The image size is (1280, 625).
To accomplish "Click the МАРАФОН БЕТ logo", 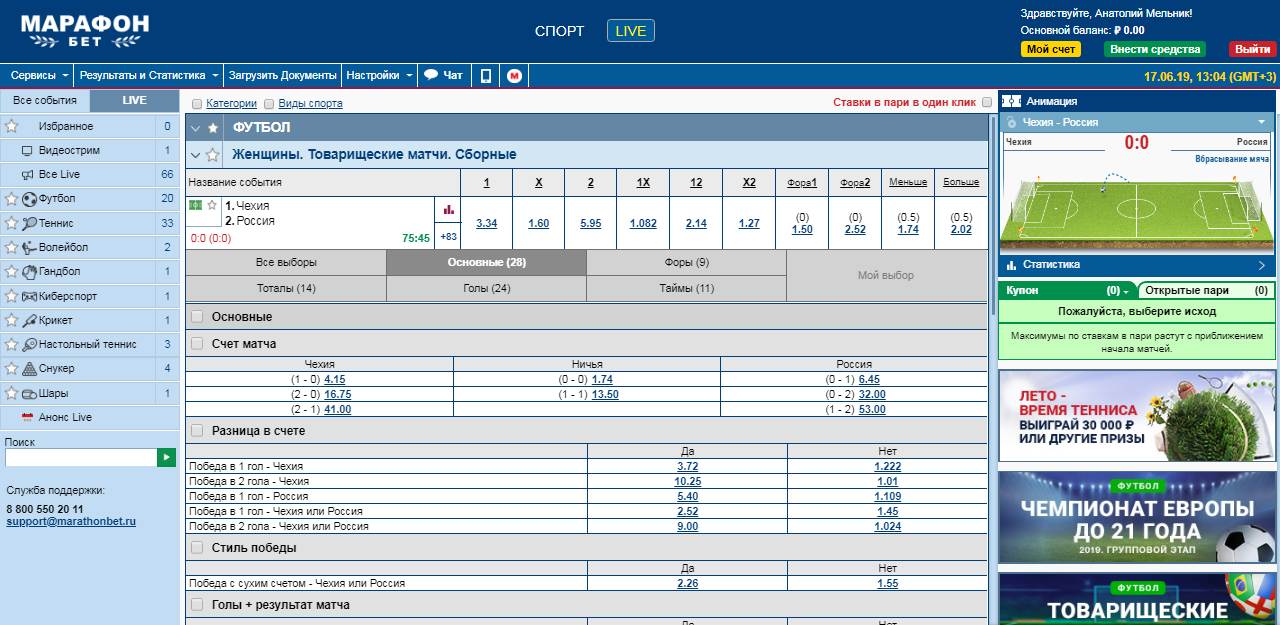I will pyautogui.click(x=85, y=31).
